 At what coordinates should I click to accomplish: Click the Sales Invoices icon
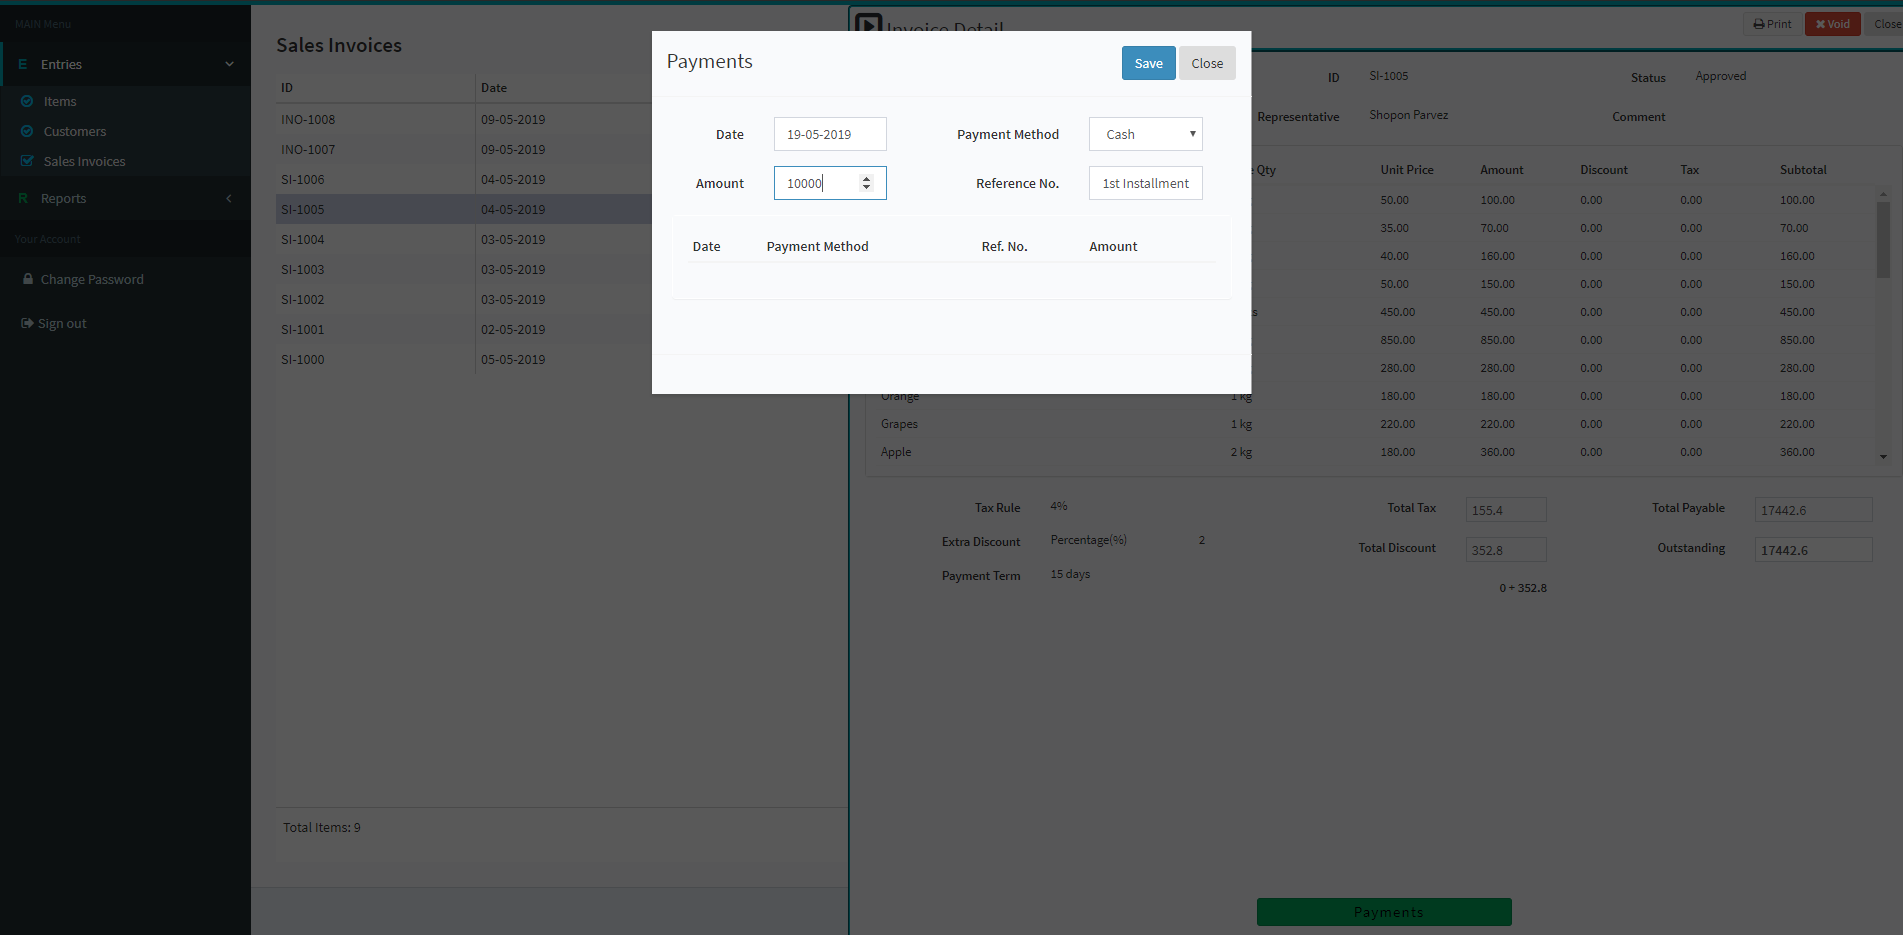pos(29,160)
